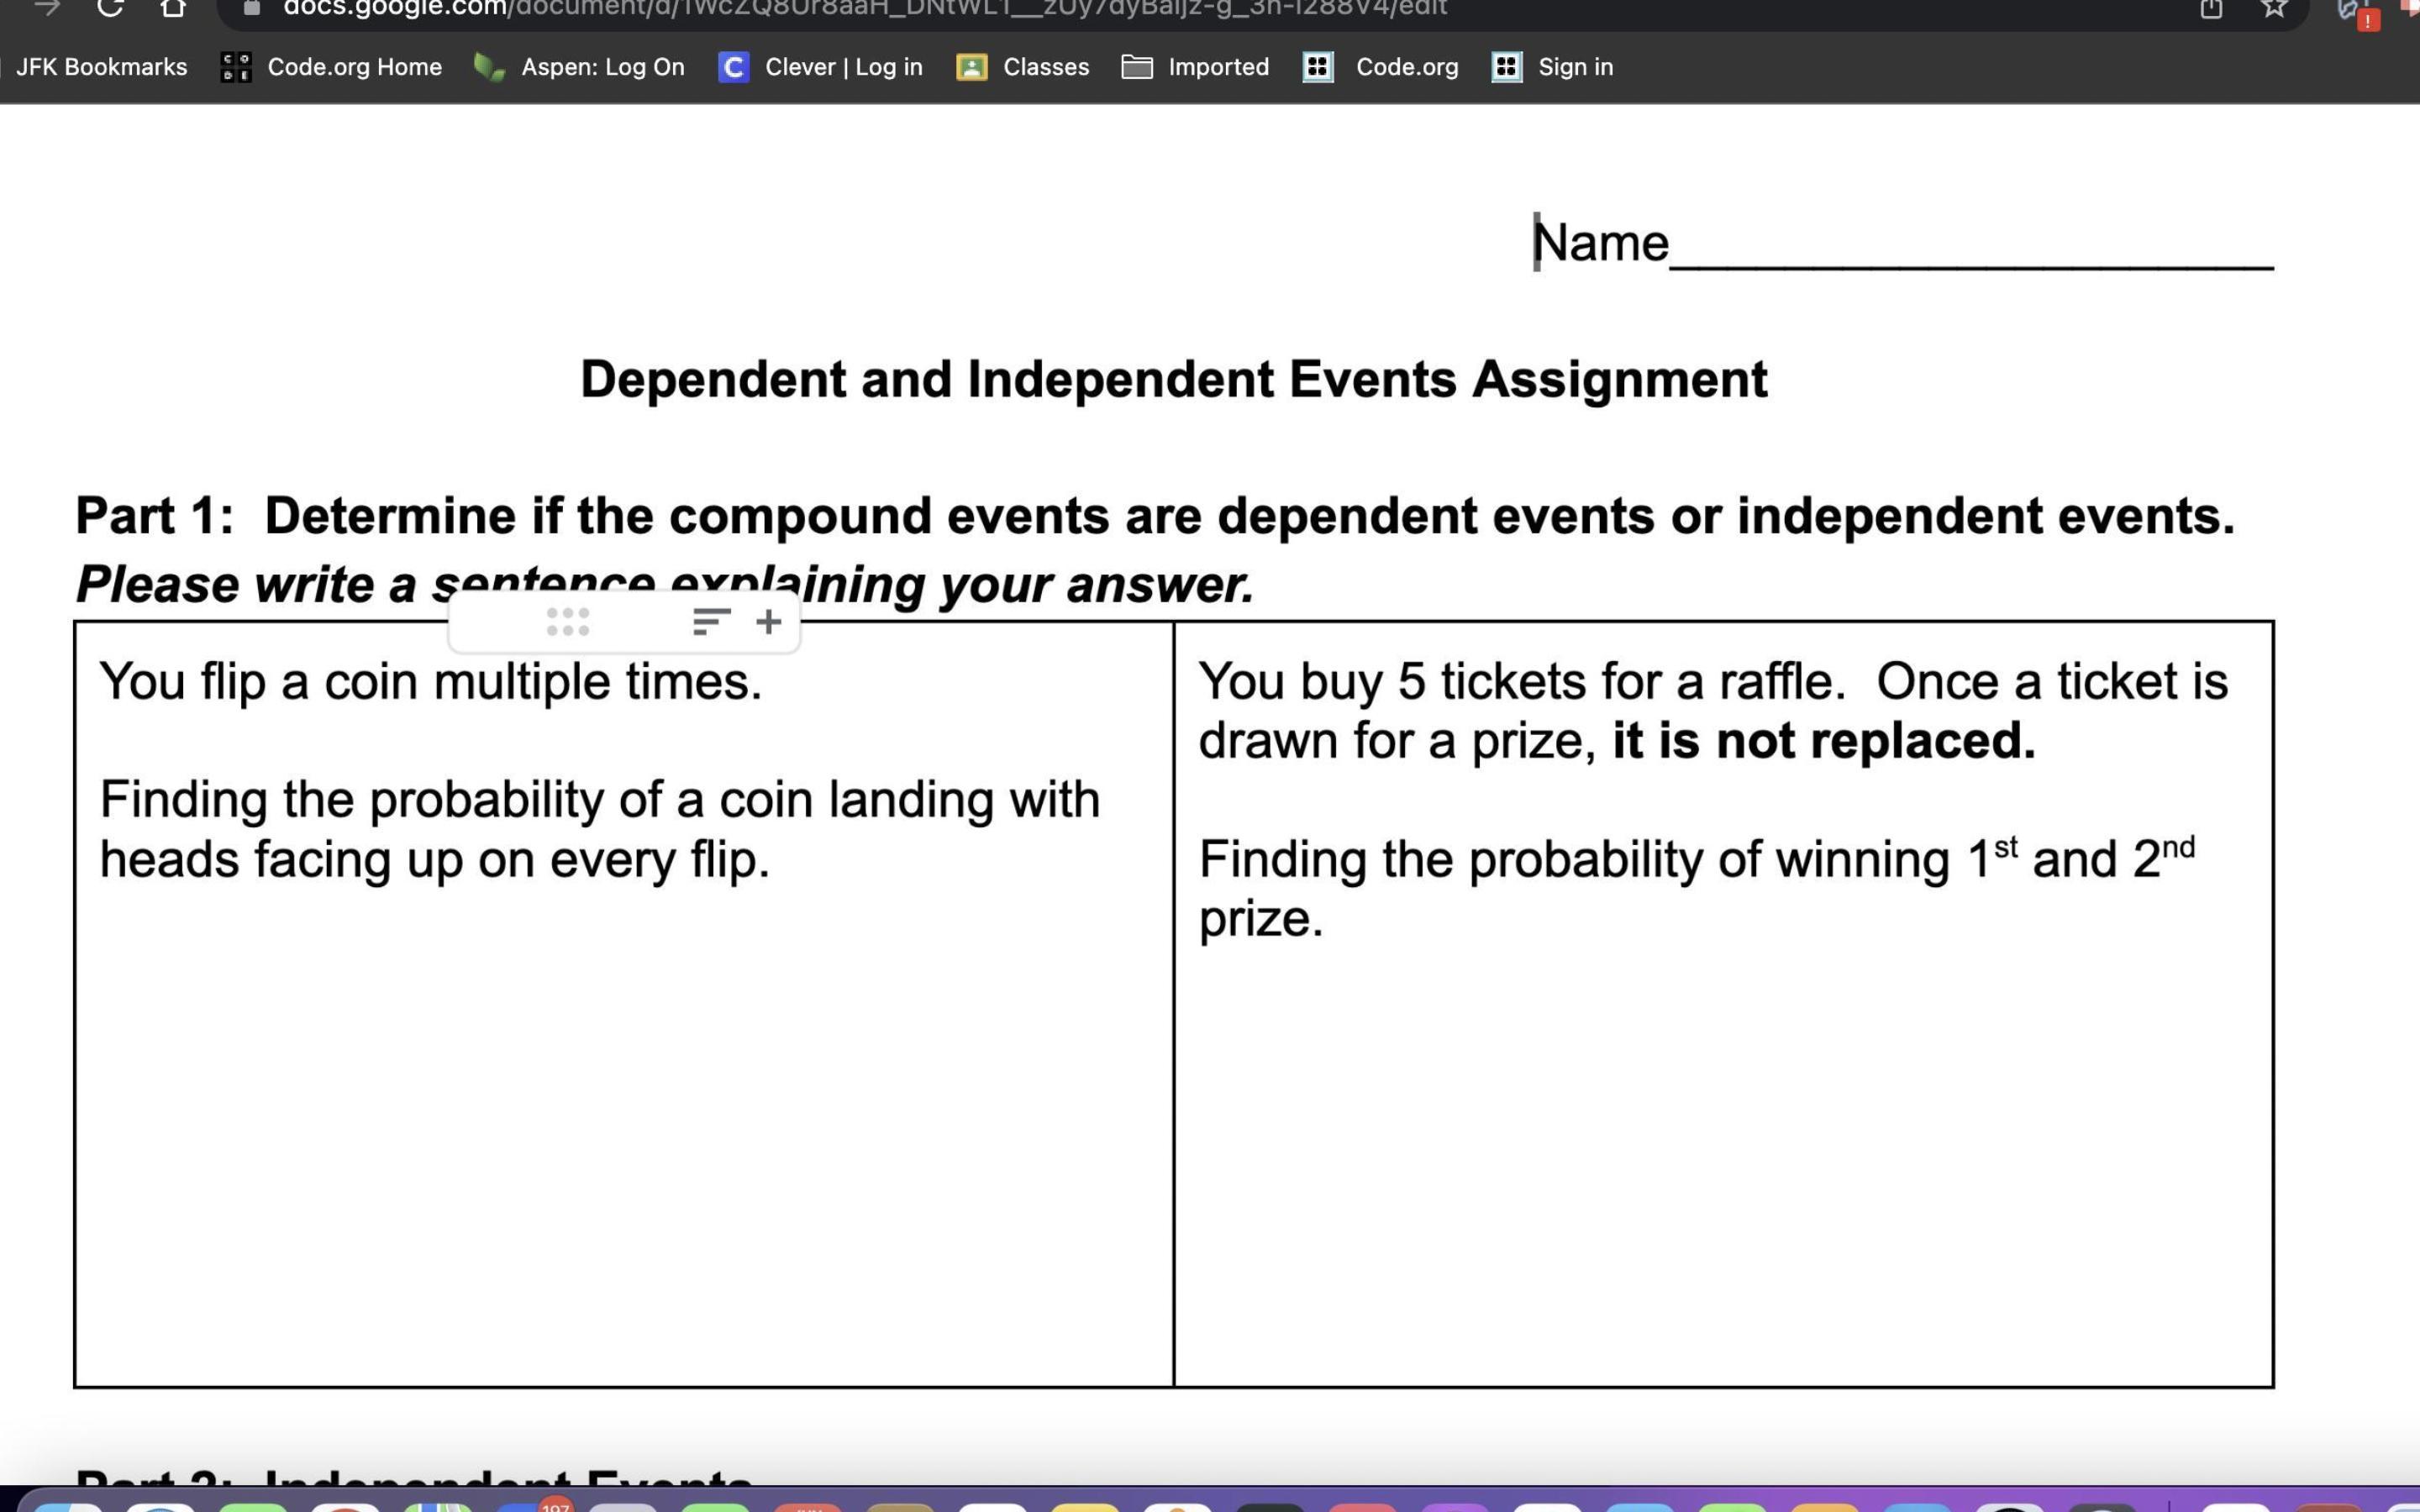Click the table column drag handle dots
This screenshot has width=2420, height=1512.
coord(567,622)
